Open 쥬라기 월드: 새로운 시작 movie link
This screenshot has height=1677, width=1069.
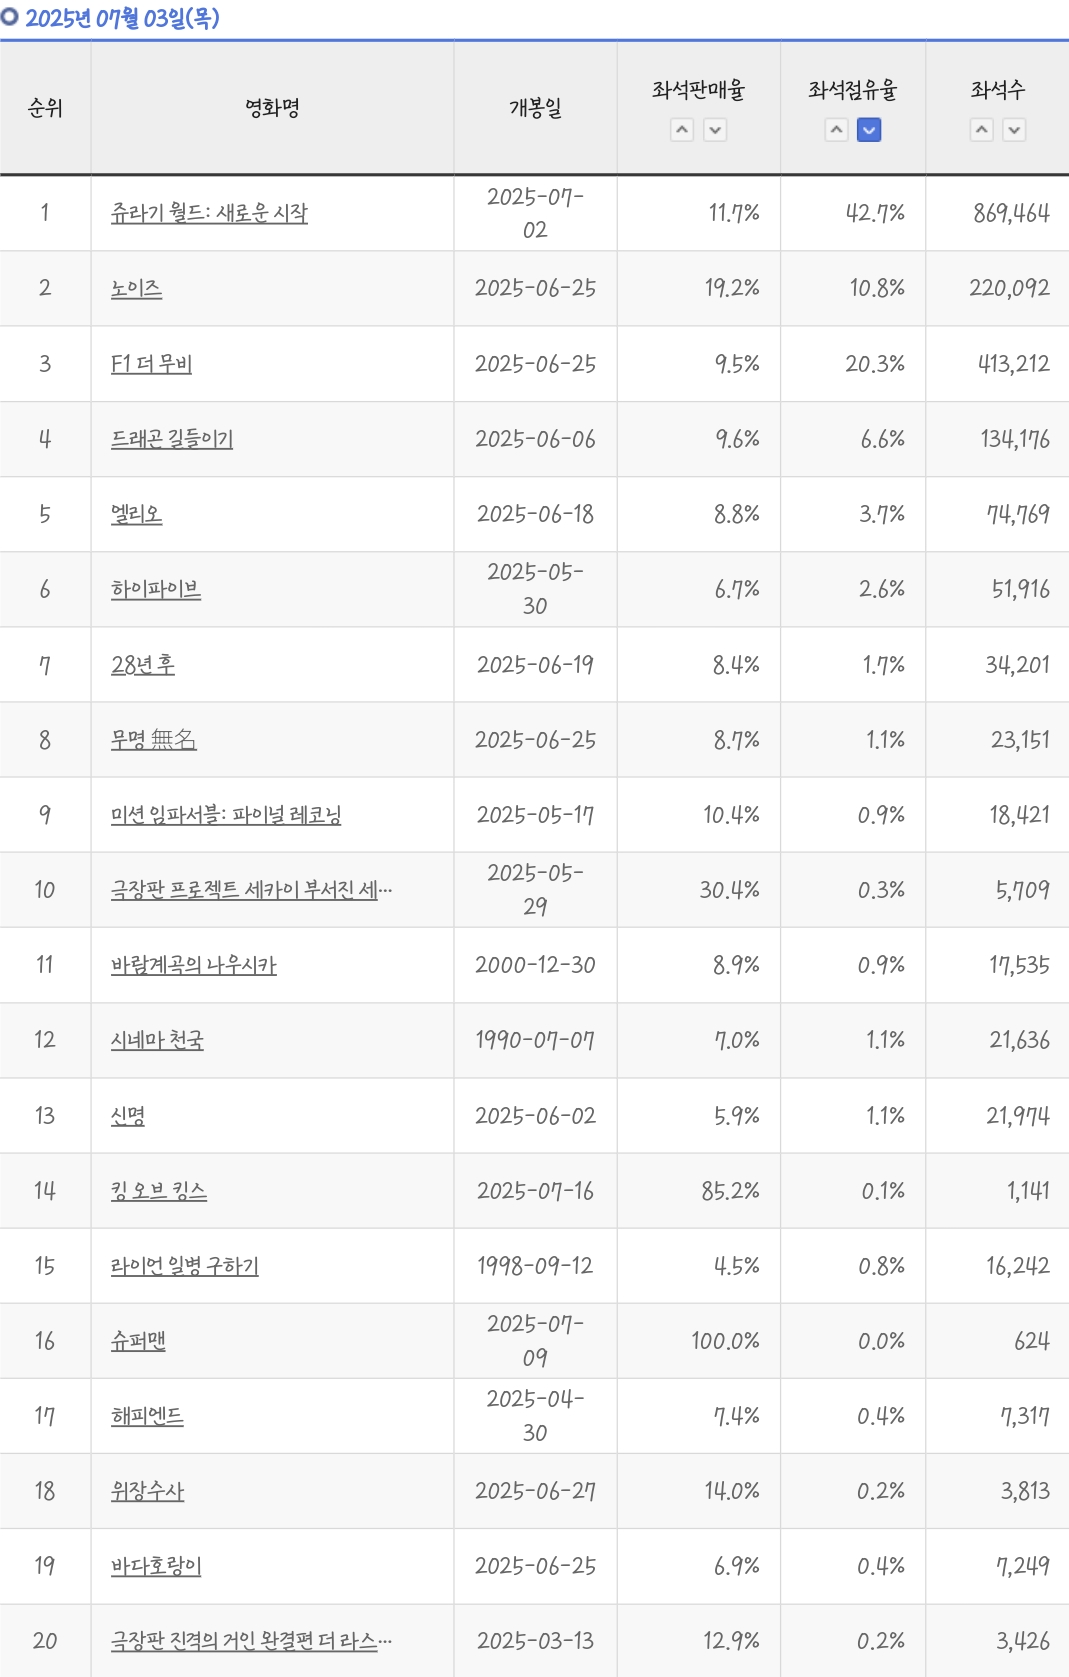(x=209, y=213)
